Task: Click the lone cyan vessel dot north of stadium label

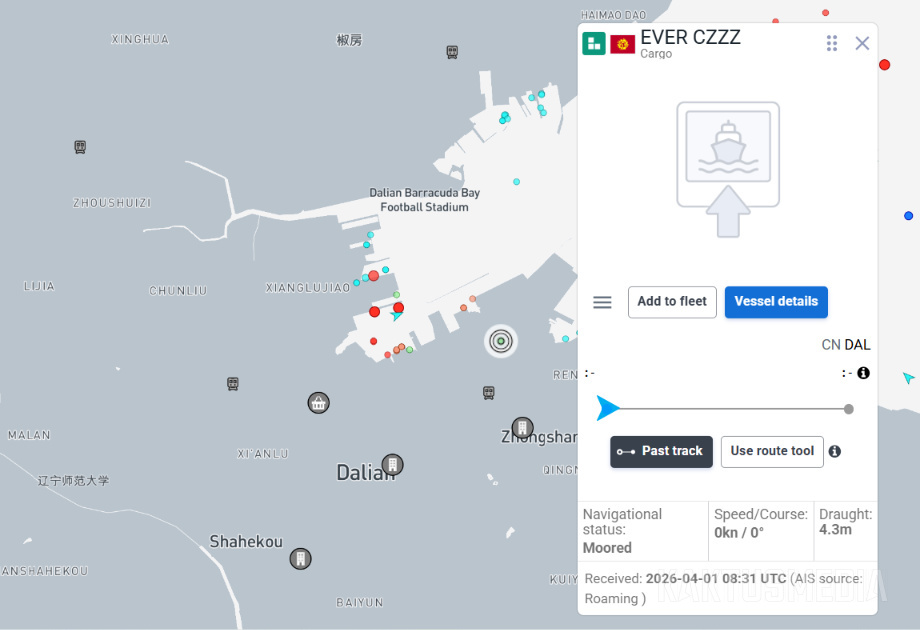Action: point(516,182)
